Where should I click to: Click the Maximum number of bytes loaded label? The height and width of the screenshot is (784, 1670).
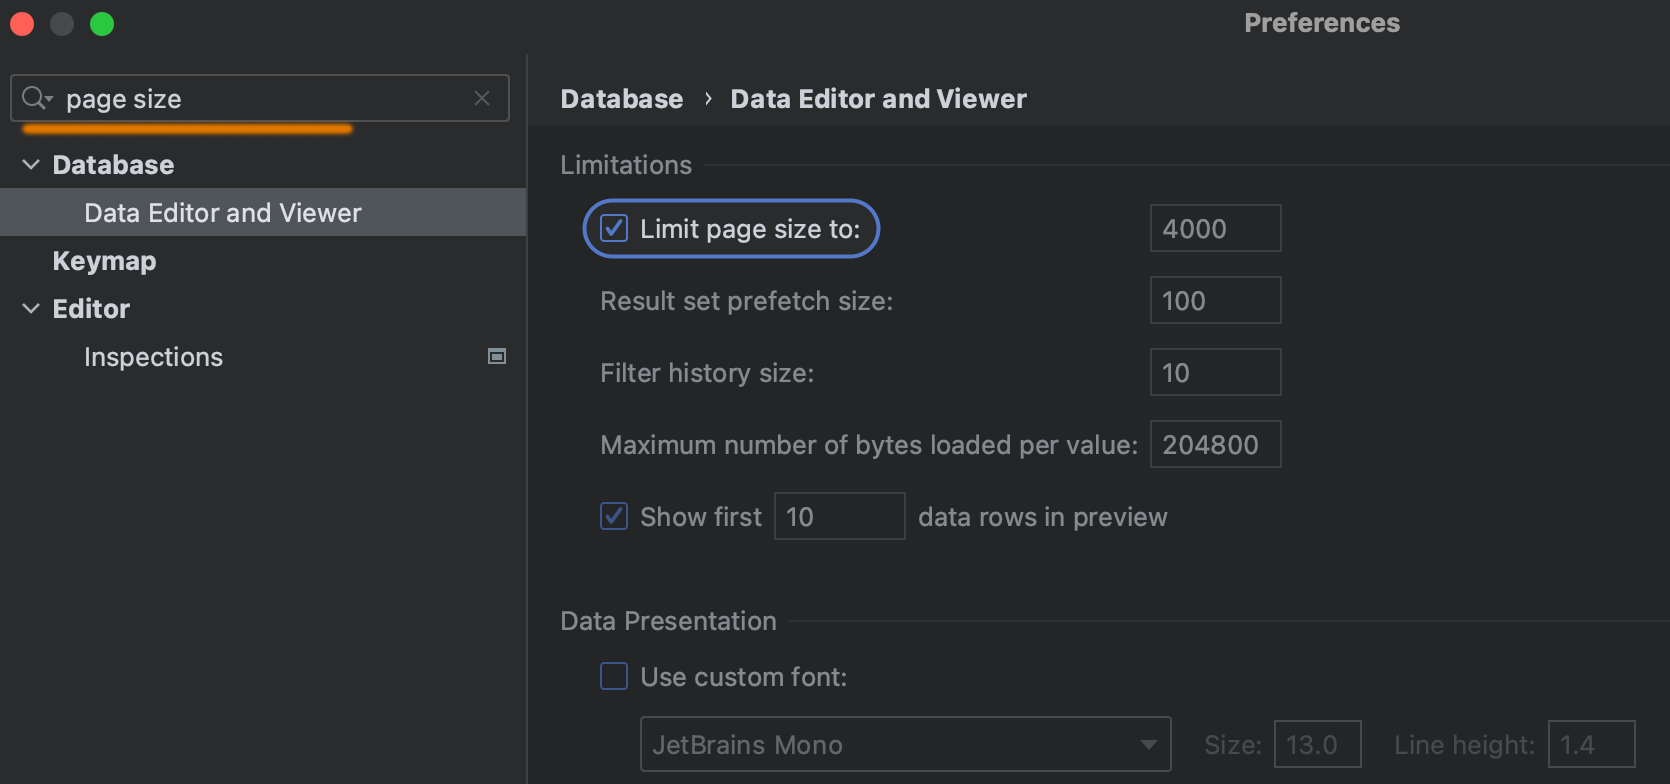(869, 445)
